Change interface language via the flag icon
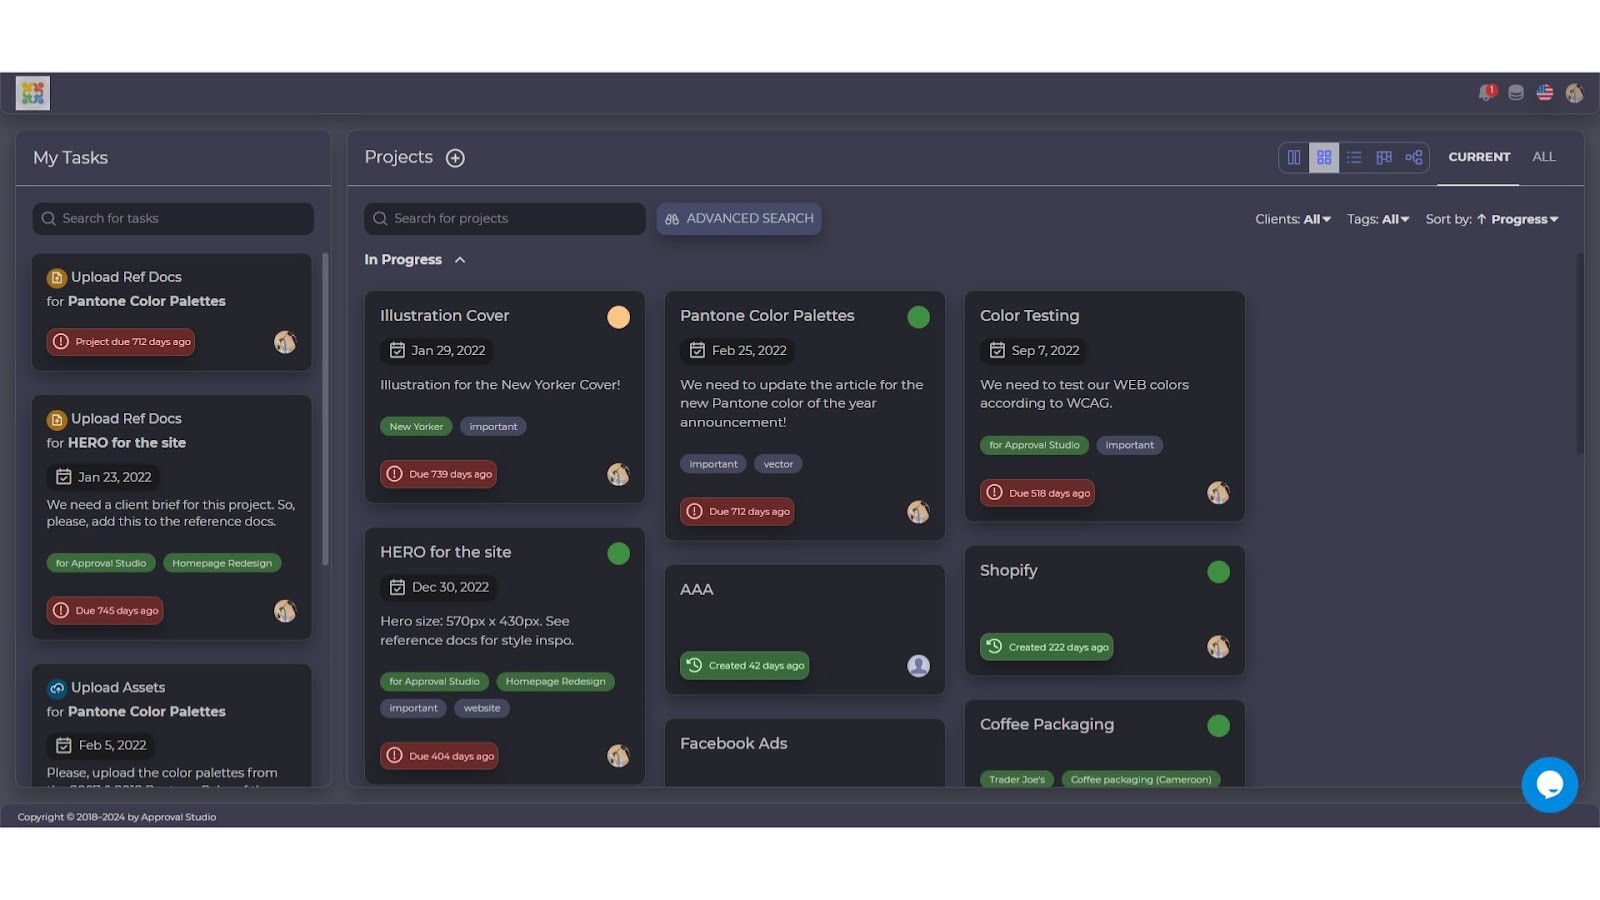 (x=1544, y=92)
